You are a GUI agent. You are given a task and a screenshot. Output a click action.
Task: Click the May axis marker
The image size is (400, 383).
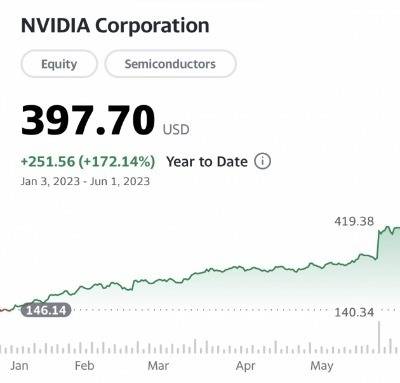[x=322, y=366]
